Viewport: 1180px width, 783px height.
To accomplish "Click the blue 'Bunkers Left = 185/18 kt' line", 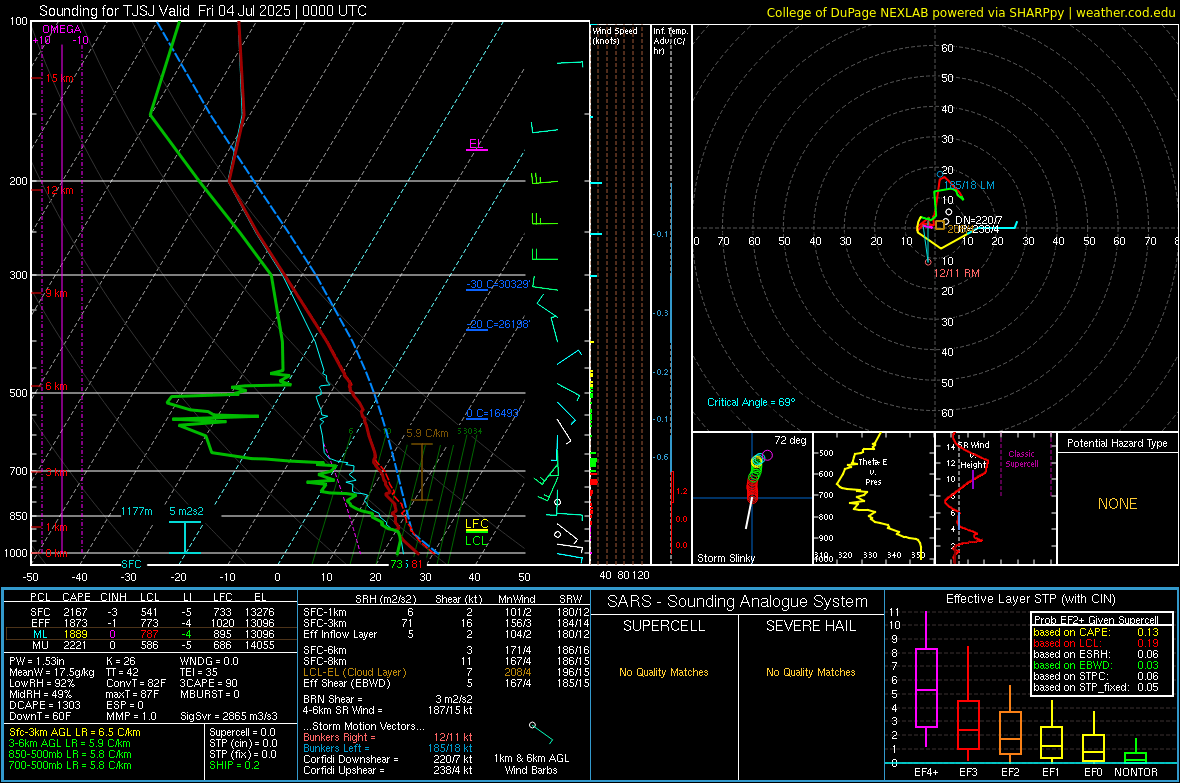I will [x=388, y=748].
